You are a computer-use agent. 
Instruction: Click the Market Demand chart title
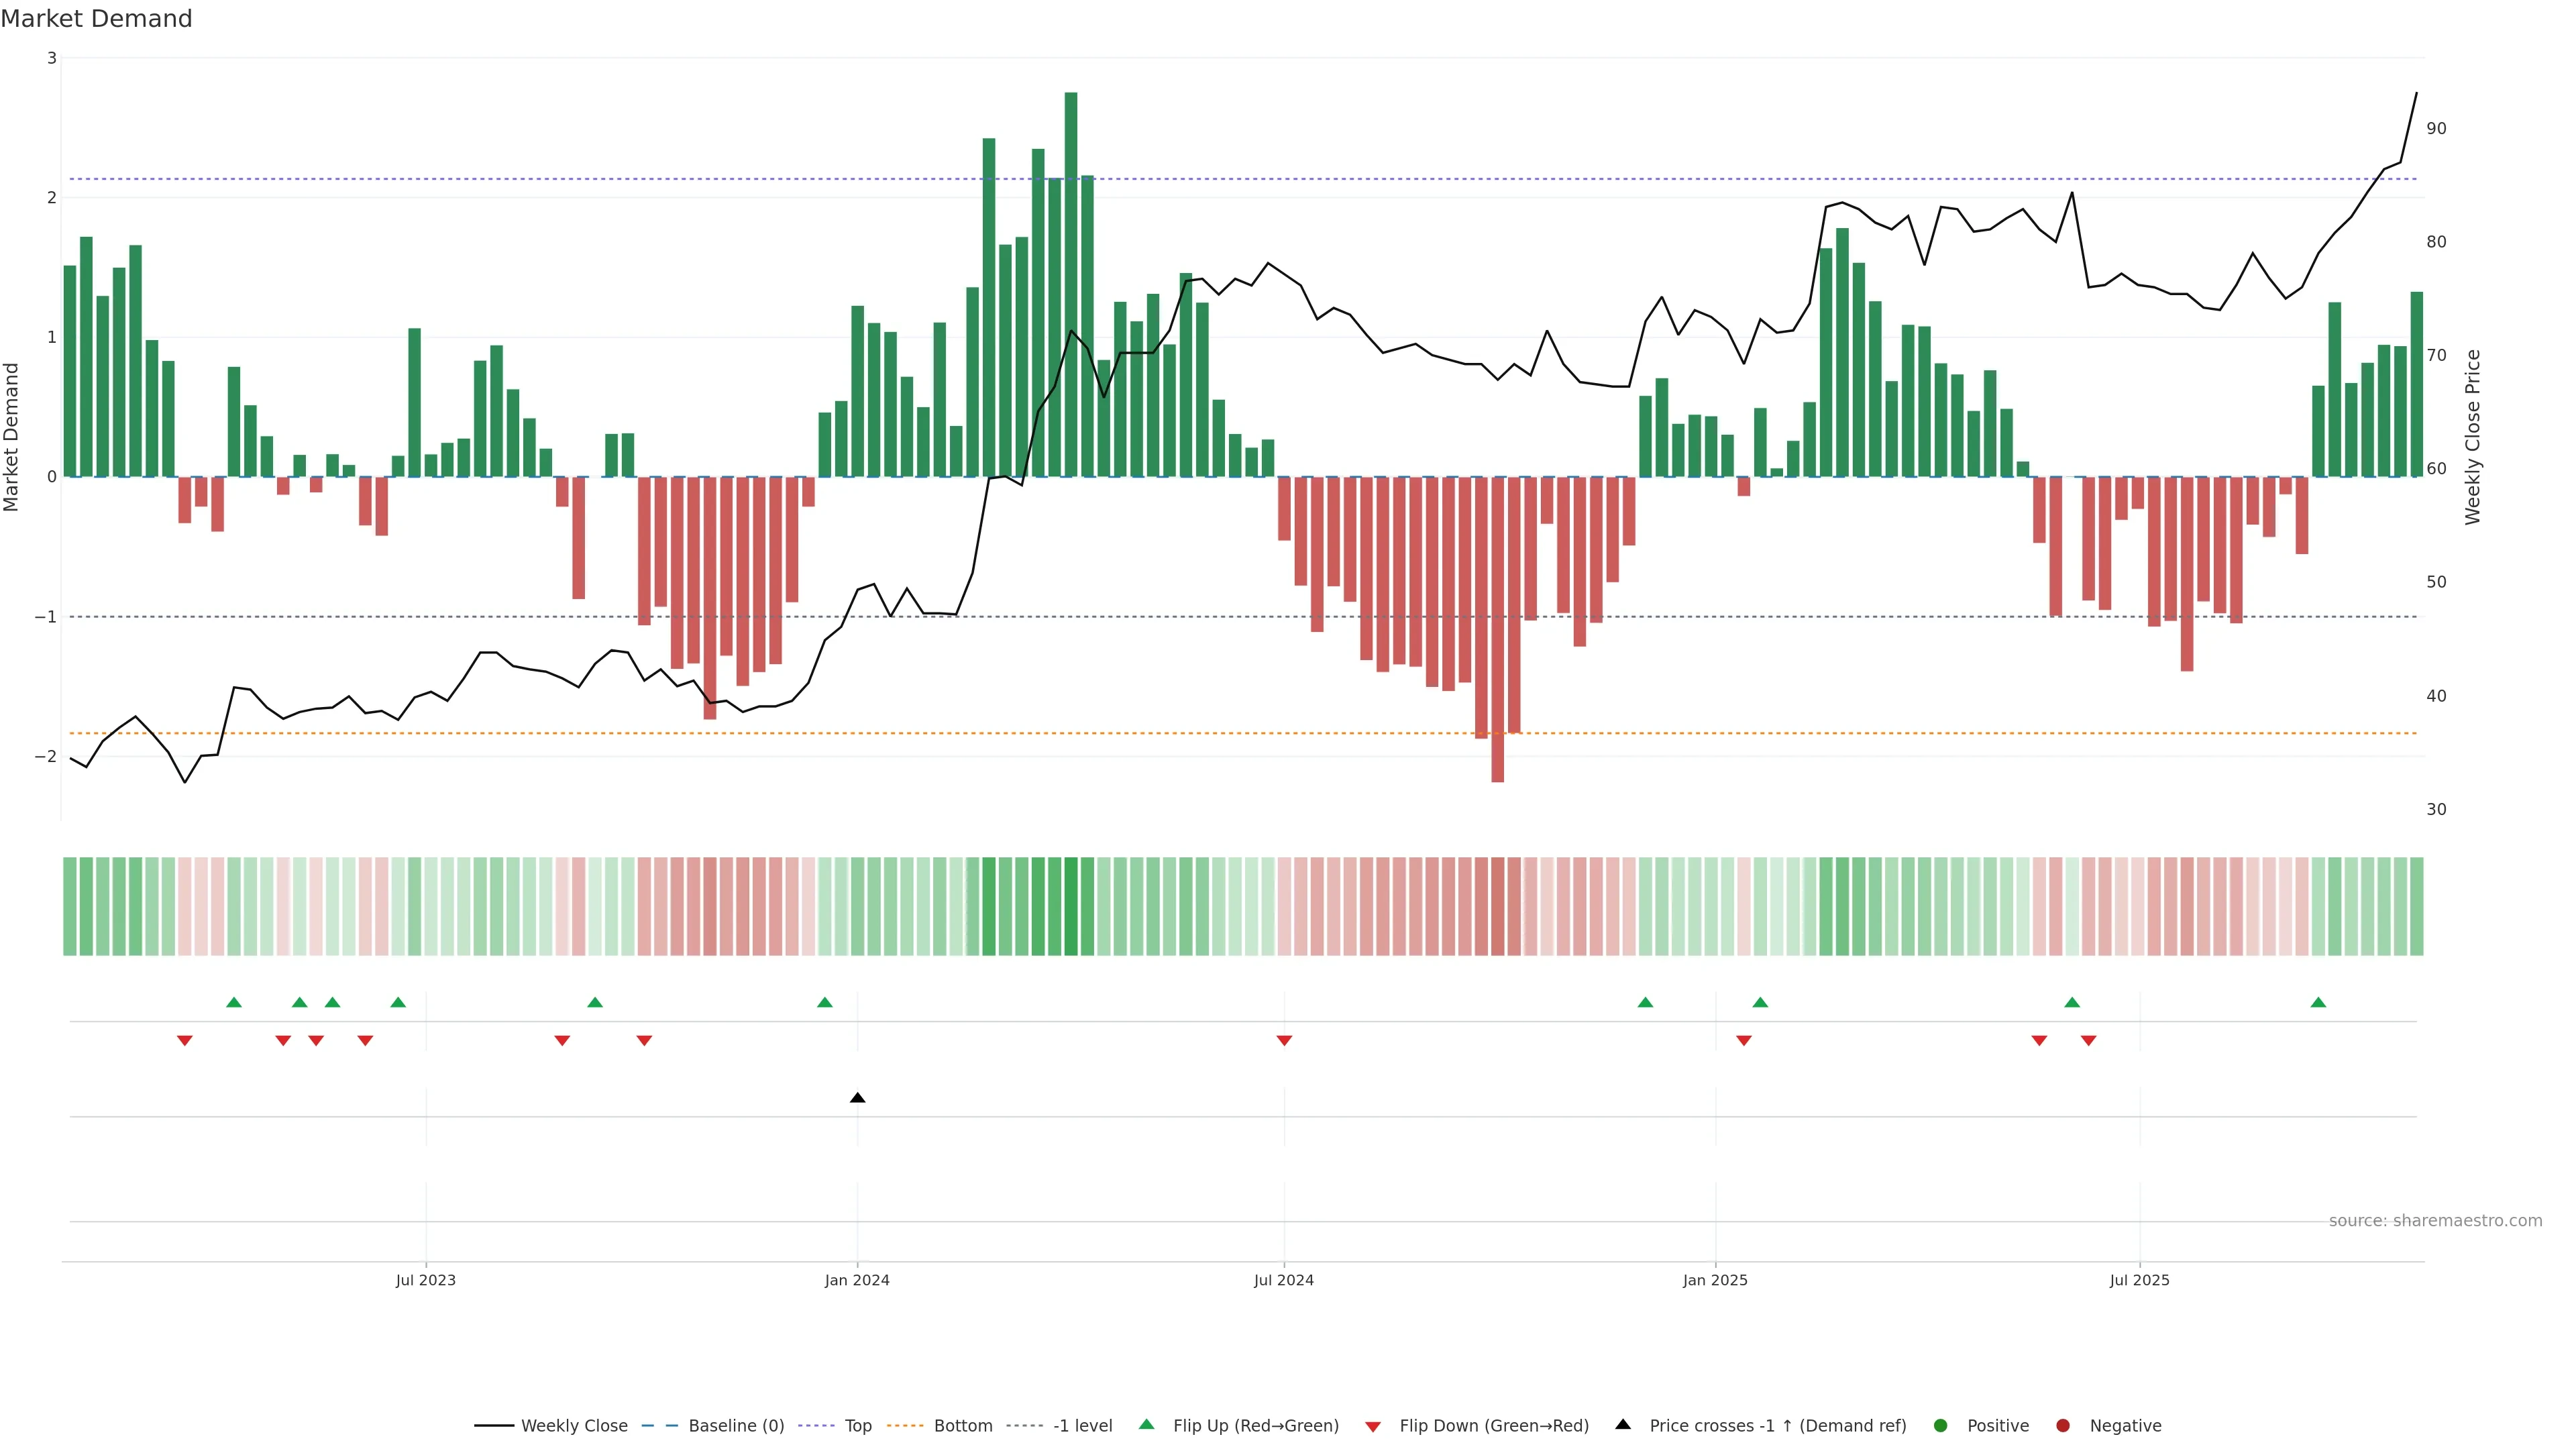(x=96, y=18)
